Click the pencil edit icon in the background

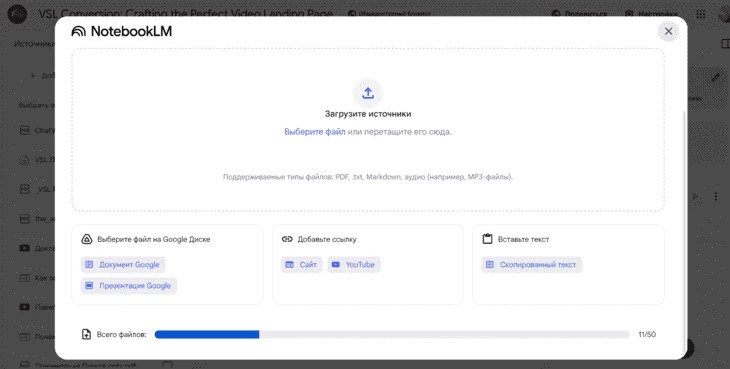tap(716, 78)
